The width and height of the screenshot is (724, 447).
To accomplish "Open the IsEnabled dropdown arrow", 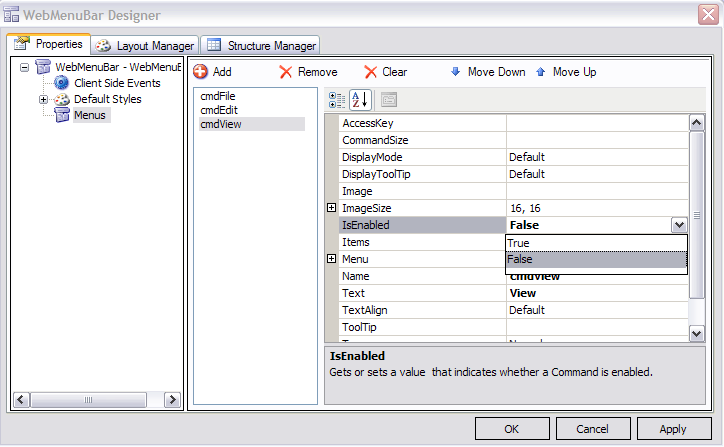I will pos(678,225).
